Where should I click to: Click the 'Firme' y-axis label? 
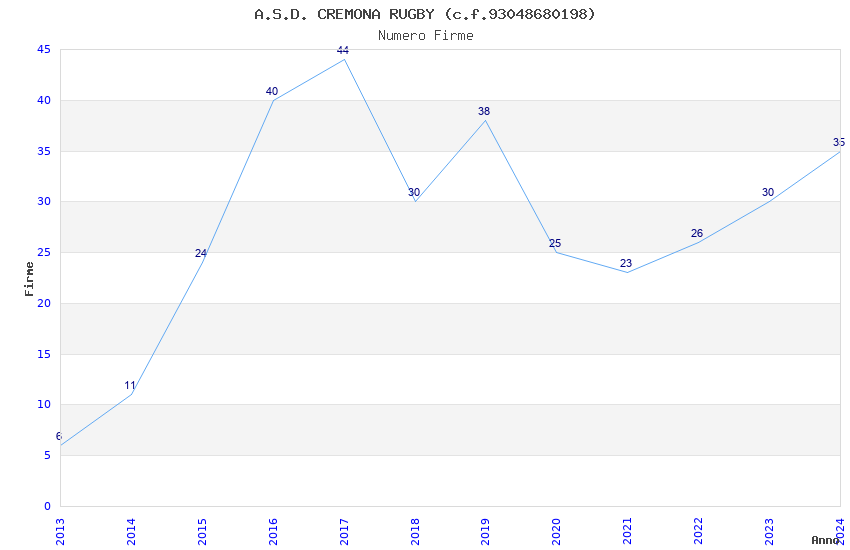pos(29,279)
